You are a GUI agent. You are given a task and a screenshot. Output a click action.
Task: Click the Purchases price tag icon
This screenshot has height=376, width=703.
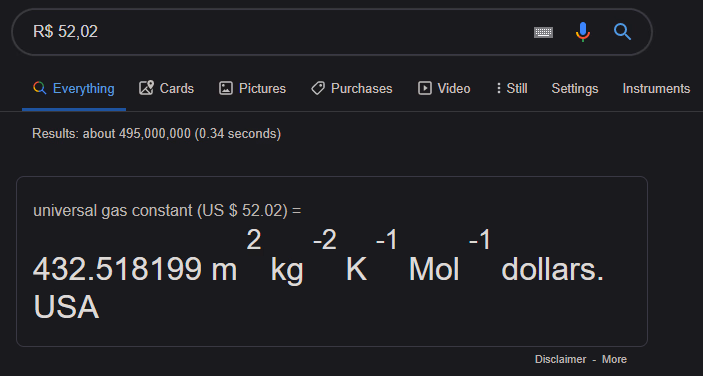coord(318,88)
